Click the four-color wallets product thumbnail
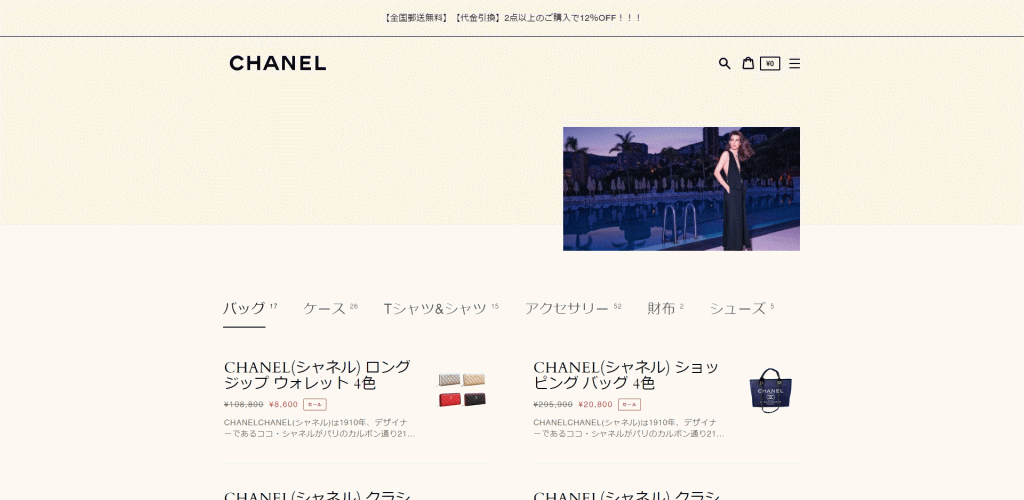Screen dimensions: 1024x500 (462, 390)
